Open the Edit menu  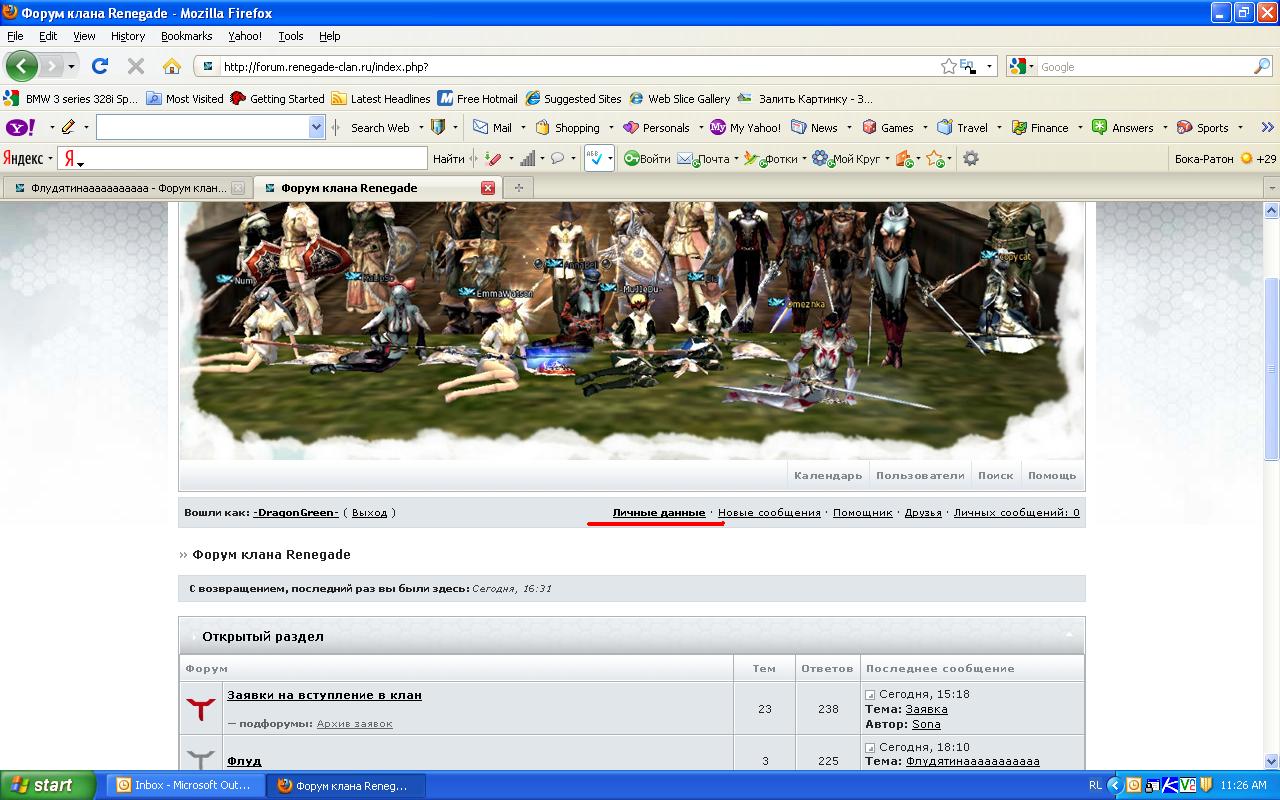tap(48, 36)
